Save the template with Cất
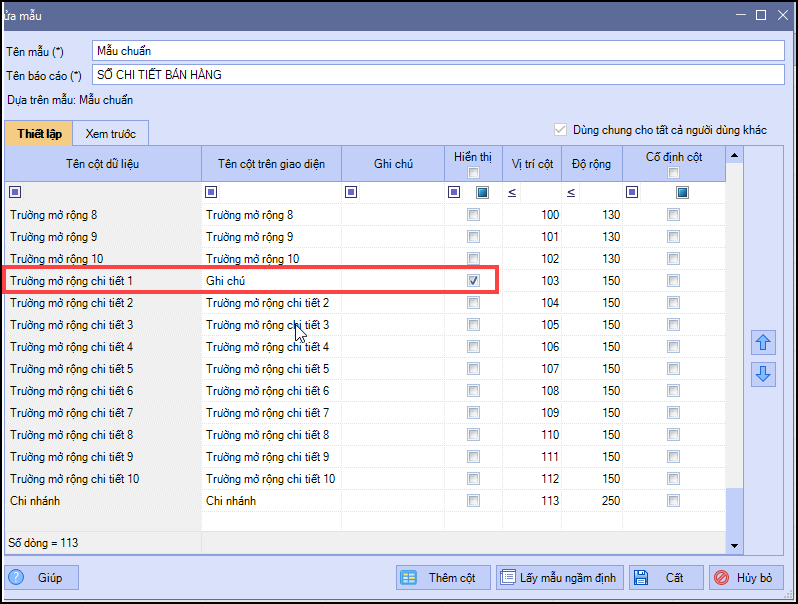The height and width of the screenshot is (604, 798). coord(665,577)
